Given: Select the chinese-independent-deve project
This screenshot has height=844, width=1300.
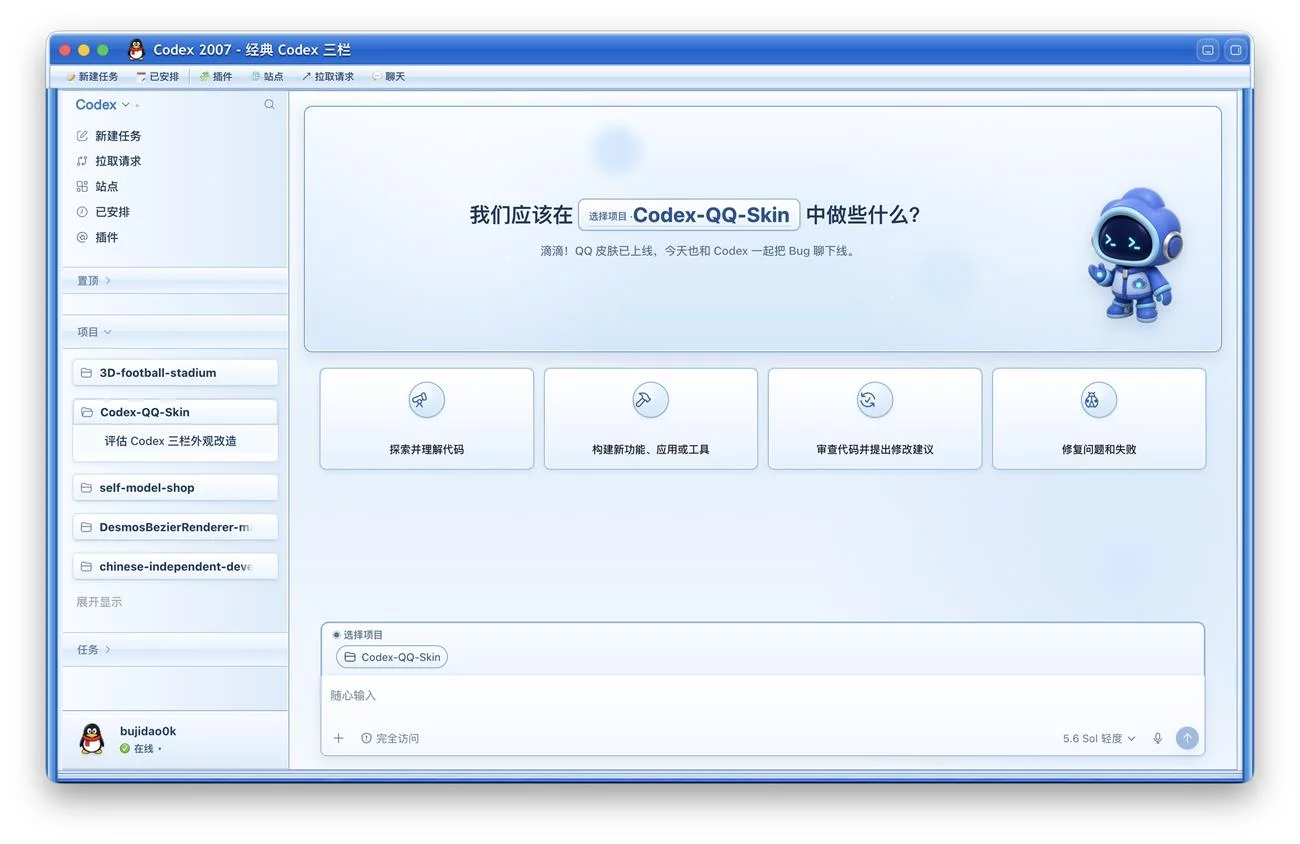Looking at the screenshot, I should [x=175, y=566].
